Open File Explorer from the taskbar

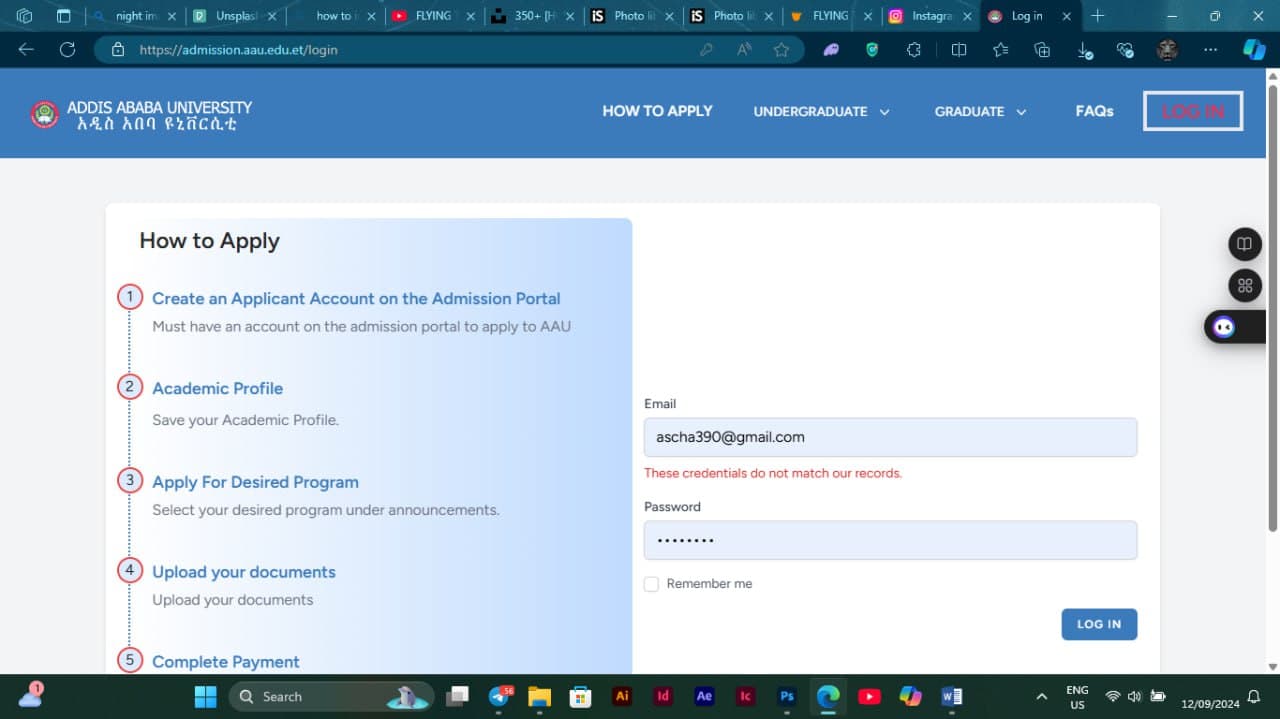tap(539, 696)
